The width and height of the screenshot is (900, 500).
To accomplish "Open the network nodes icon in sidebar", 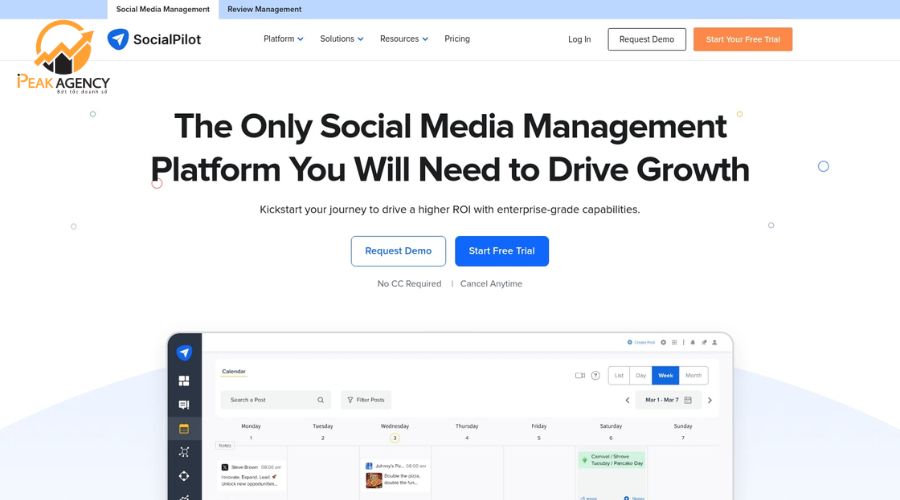I will tap(184, 452).
